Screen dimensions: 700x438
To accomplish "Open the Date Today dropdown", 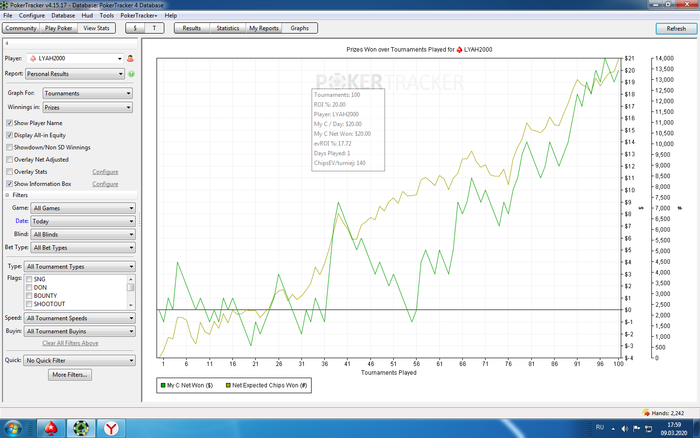I will click(83, 221).
